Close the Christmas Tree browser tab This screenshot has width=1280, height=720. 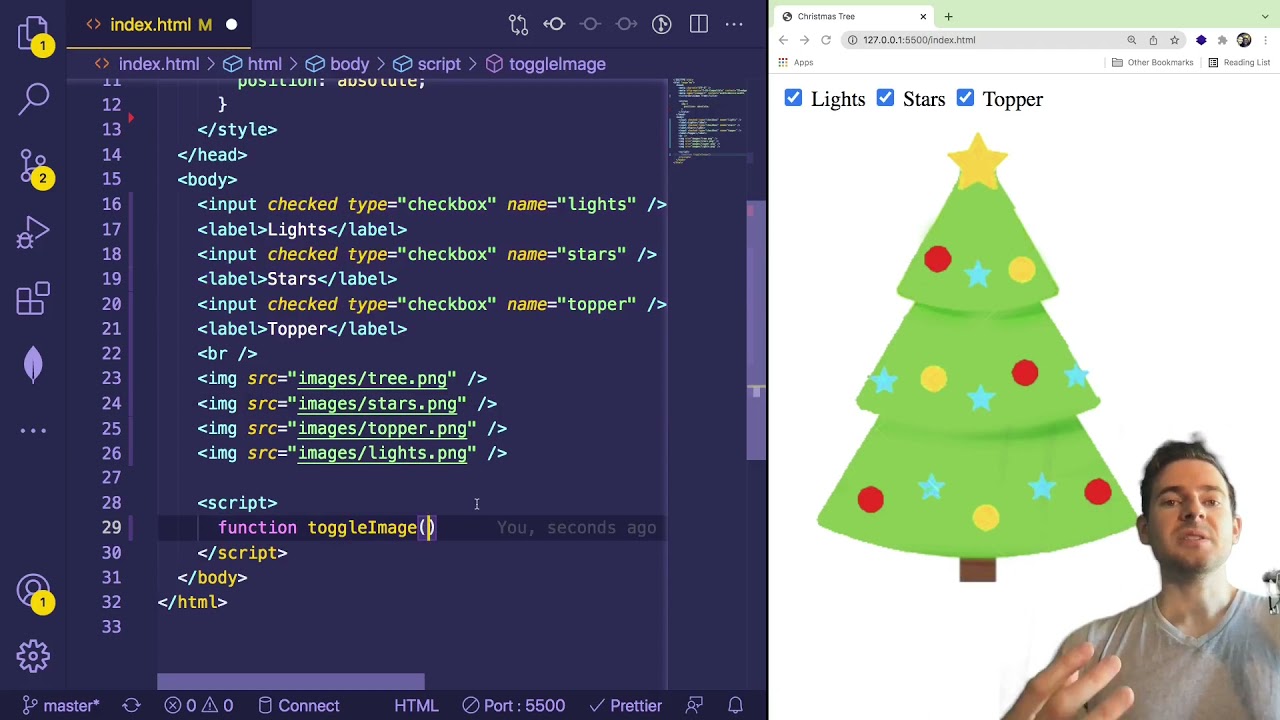pos(923,16)
